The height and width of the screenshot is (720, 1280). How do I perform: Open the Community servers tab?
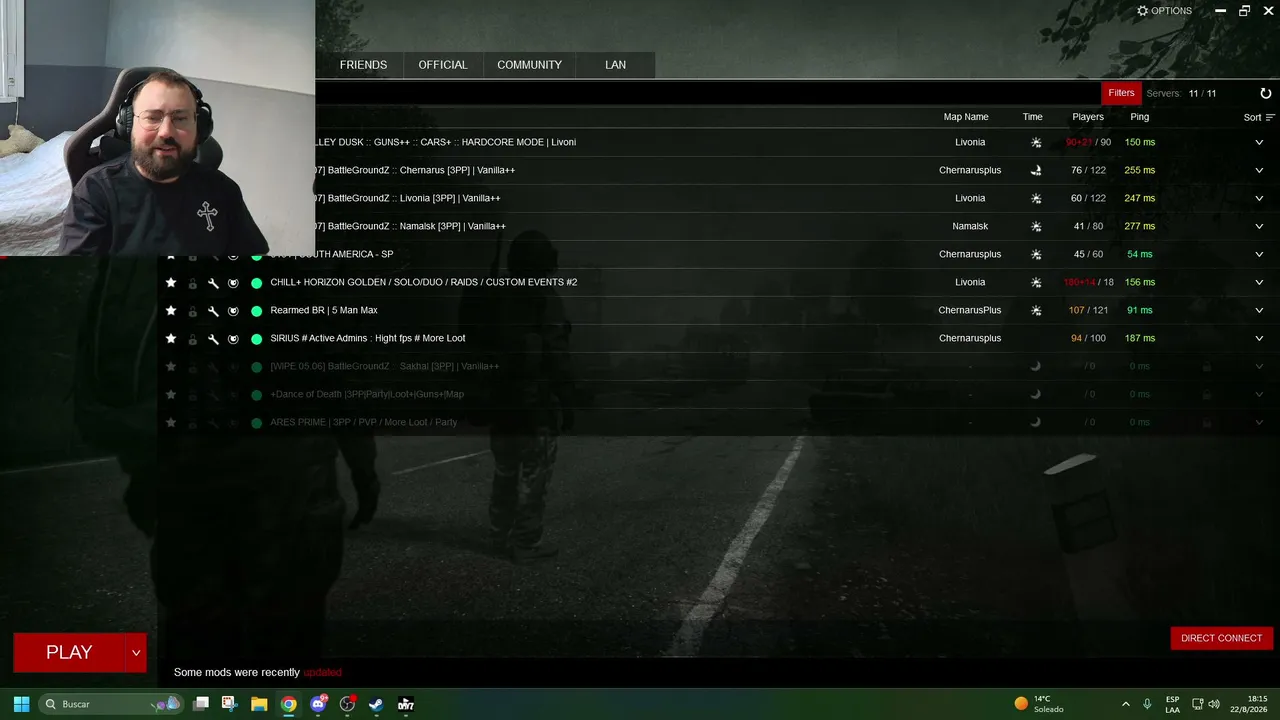click(529, 65)
